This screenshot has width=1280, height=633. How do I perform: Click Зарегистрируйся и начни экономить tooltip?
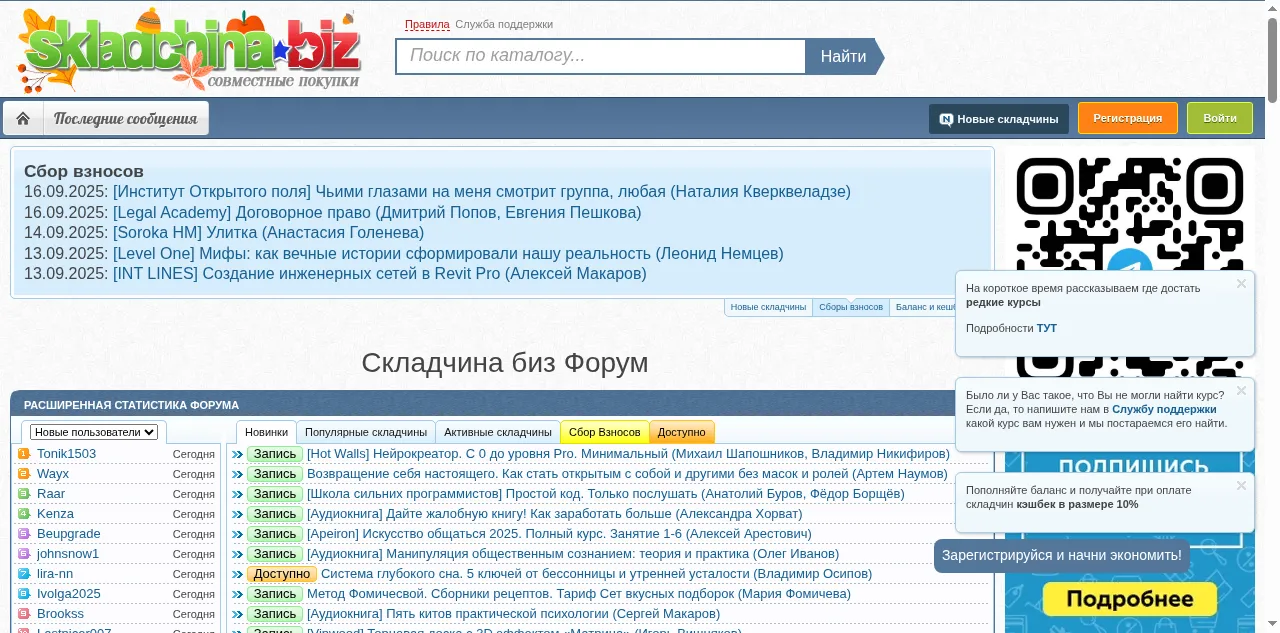(1062, 555)
